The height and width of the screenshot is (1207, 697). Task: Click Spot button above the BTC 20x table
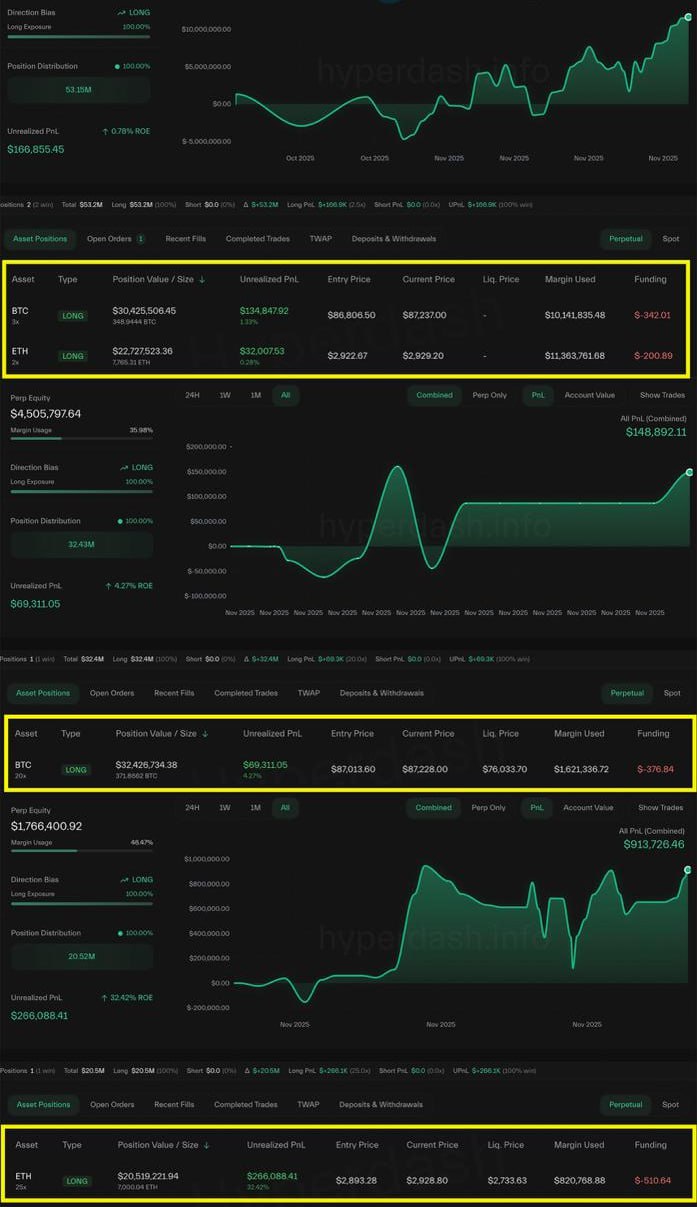pos(671,693)
